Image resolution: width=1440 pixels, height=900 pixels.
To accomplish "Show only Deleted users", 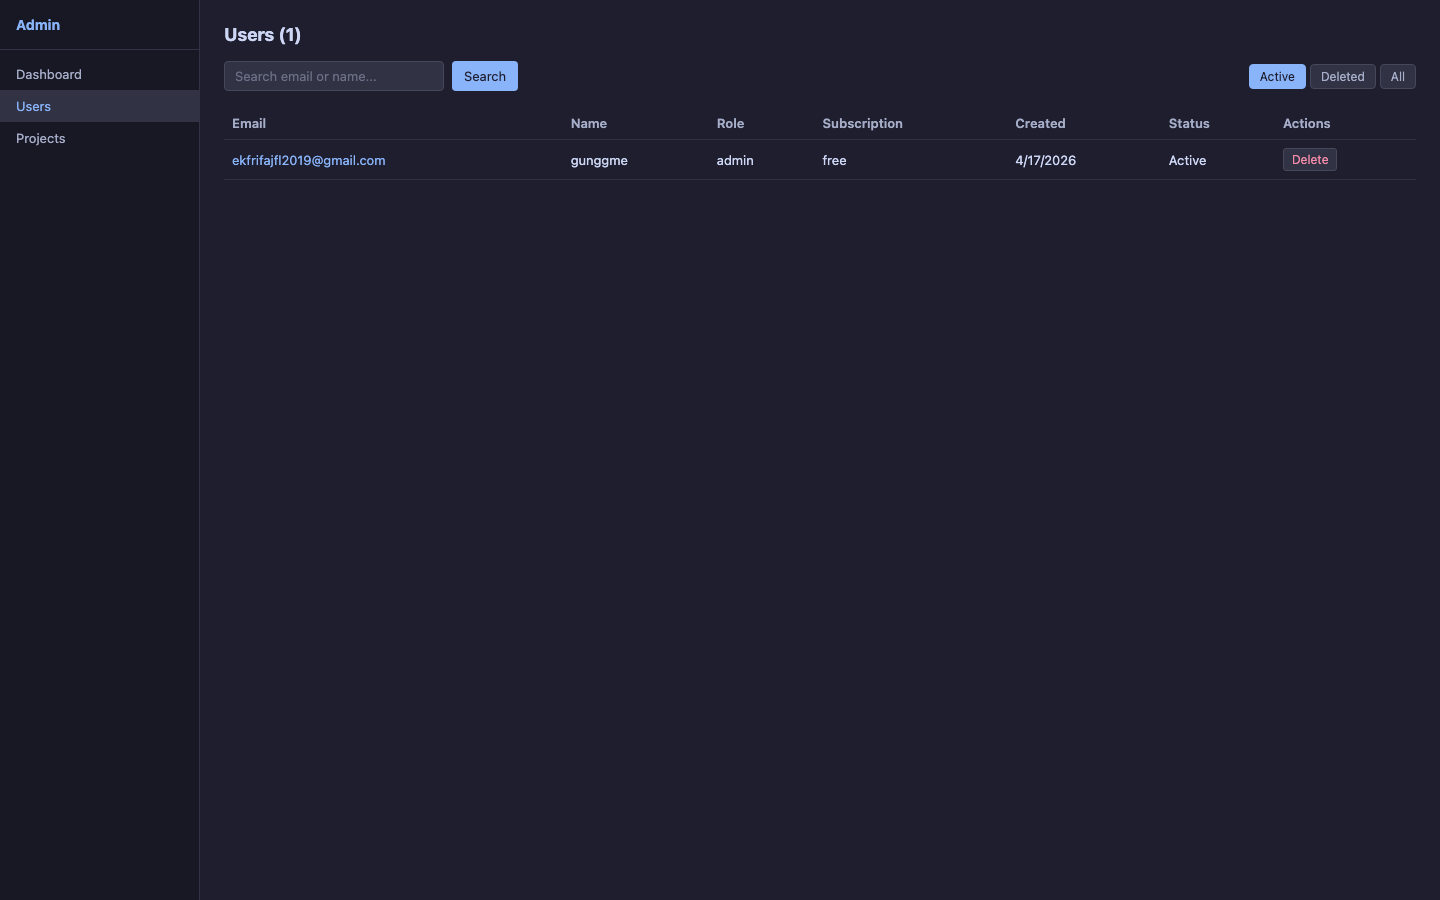I will point(1341,77).
